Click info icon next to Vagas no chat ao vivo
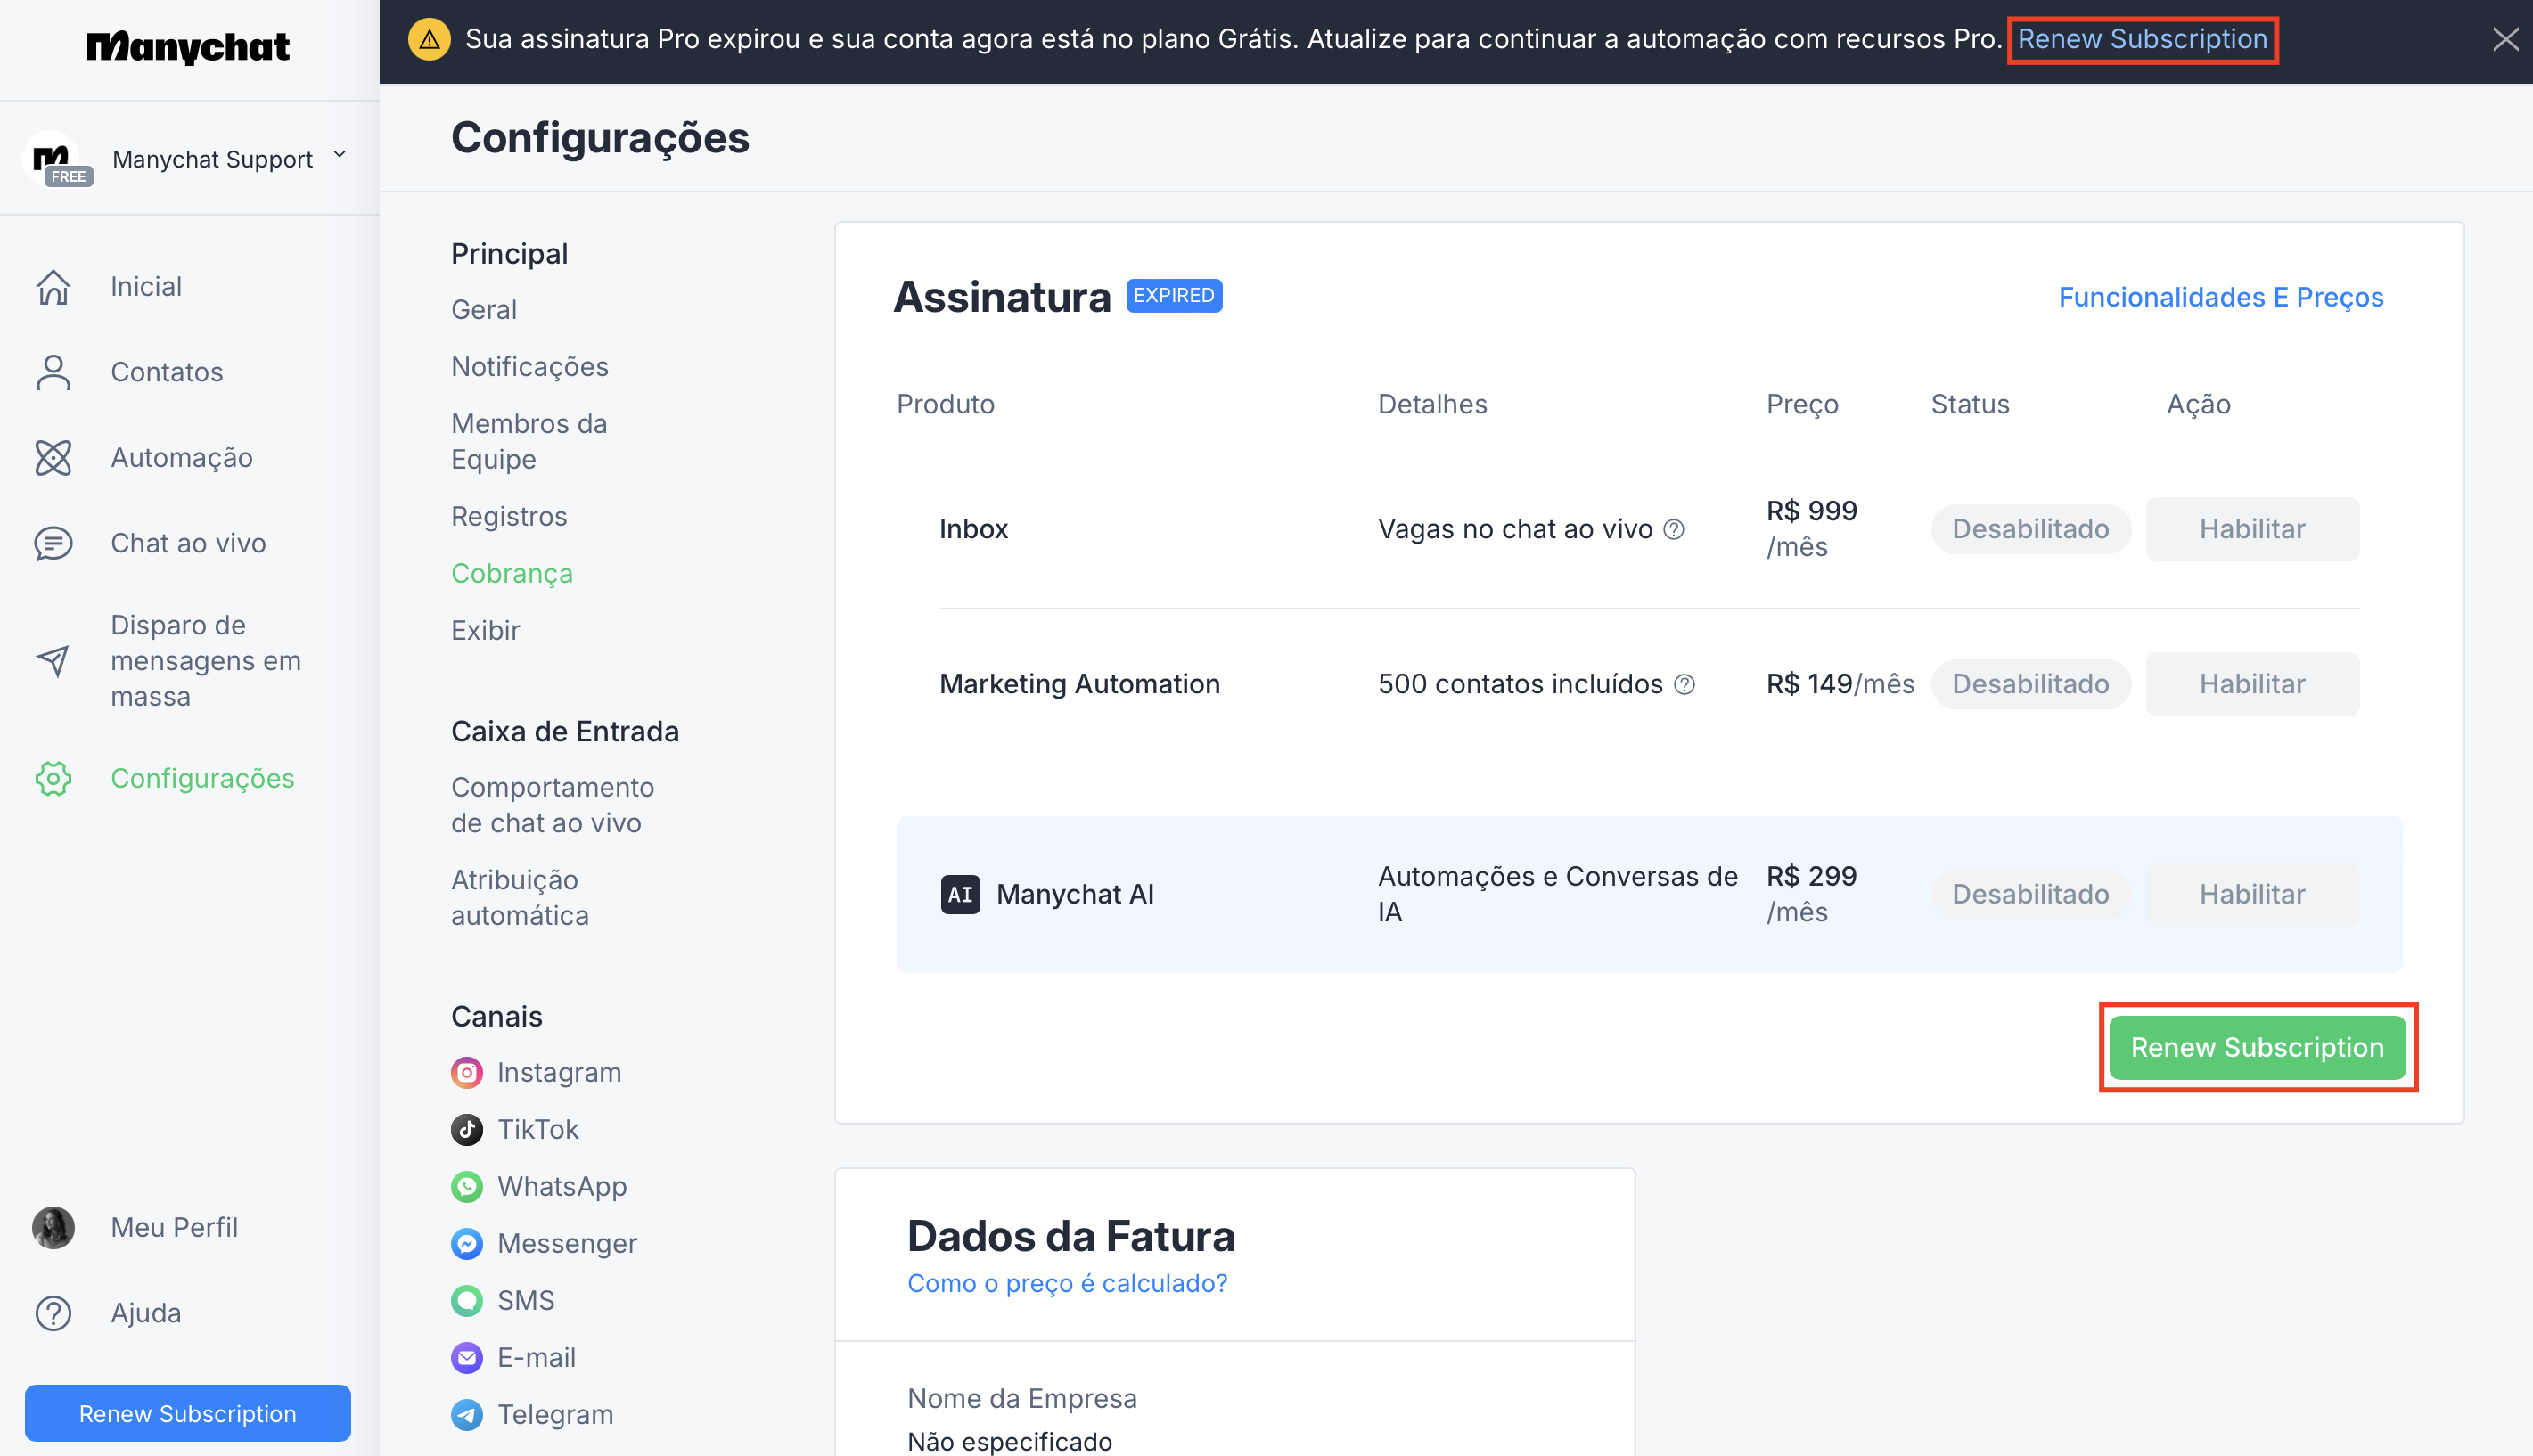This screenshot has height=1456, width=2533. (x=1674, y=530)
